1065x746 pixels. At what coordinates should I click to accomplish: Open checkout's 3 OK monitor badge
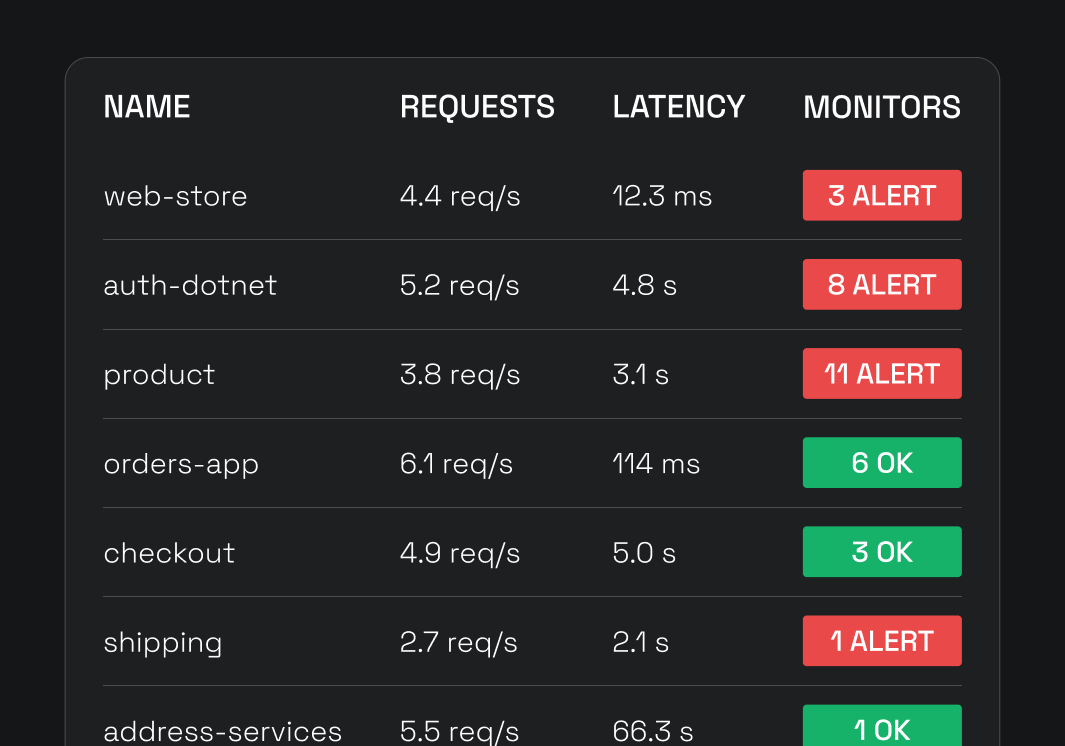pyautogui.click(x=881, y=551)
